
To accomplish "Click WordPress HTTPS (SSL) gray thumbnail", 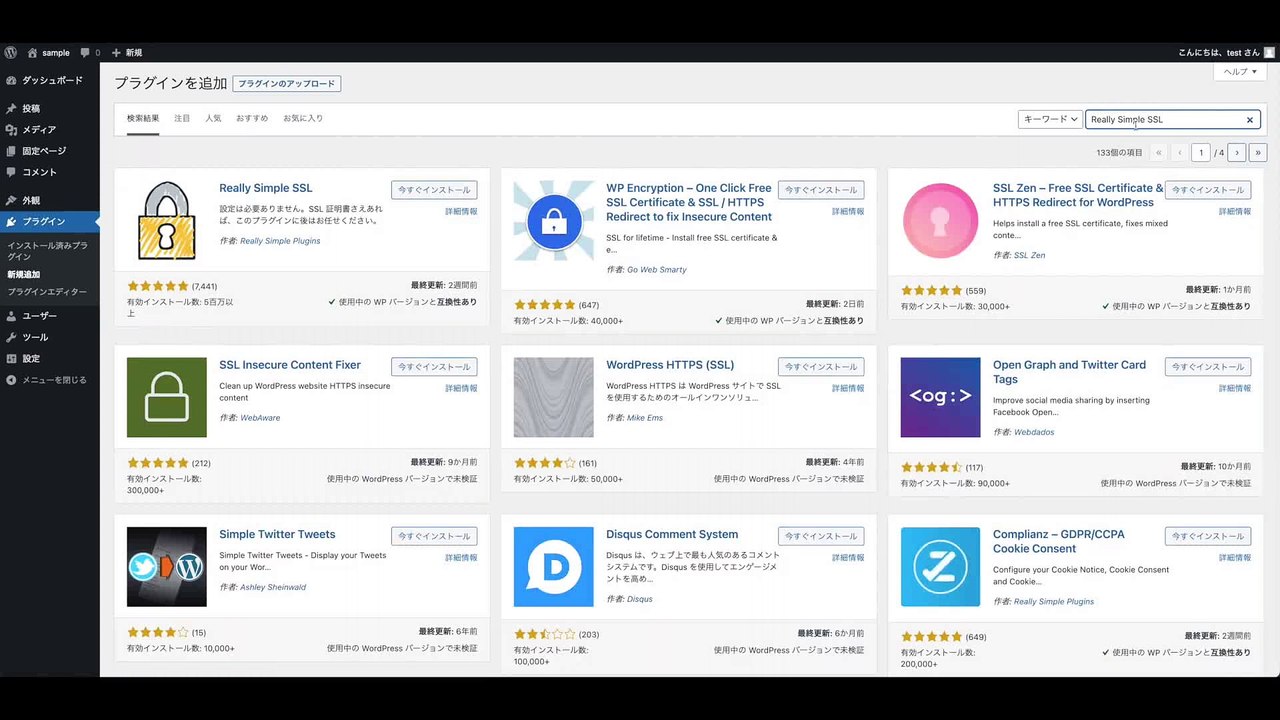I will [x=554, y=397].
